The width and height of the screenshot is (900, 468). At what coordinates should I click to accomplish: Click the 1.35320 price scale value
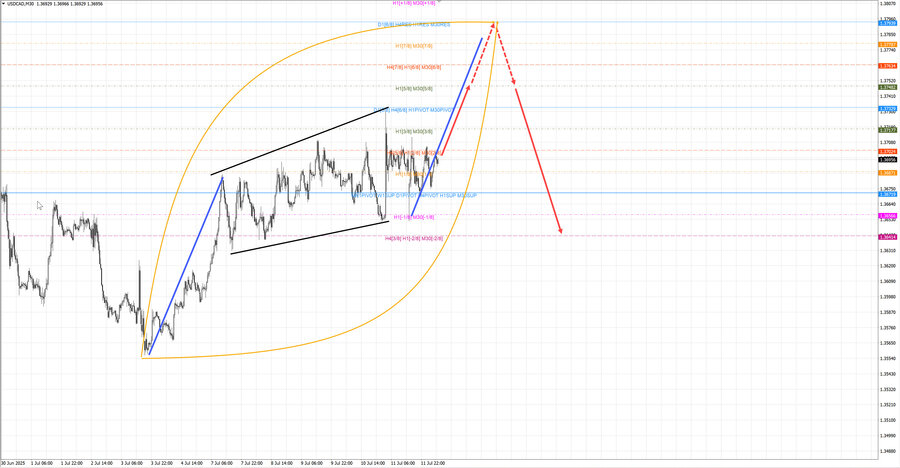click(x=889, y=389)
